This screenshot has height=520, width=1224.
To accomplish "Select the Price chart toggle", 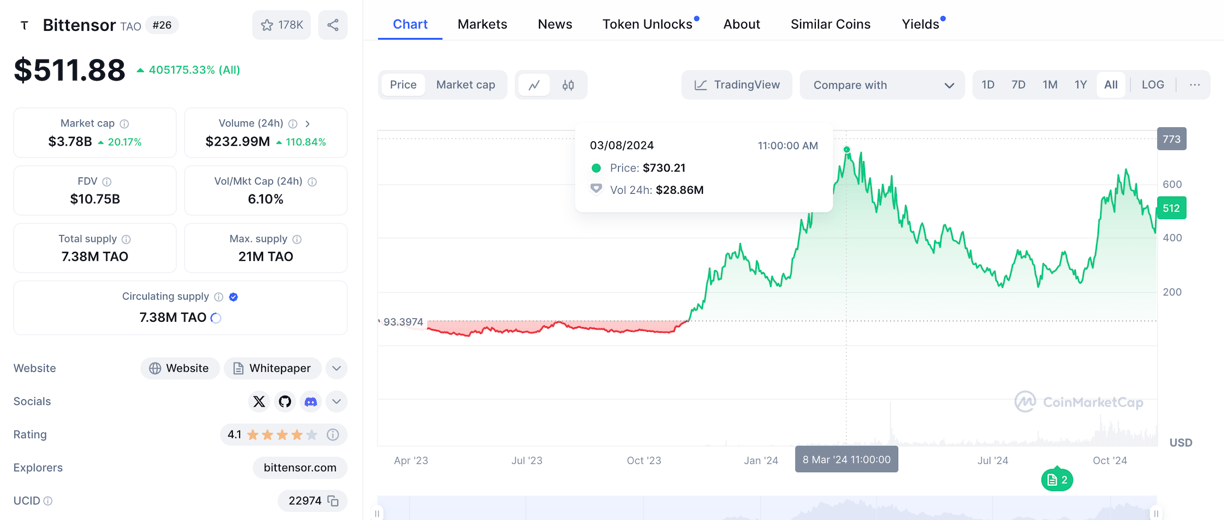I will tap(403, 85).
